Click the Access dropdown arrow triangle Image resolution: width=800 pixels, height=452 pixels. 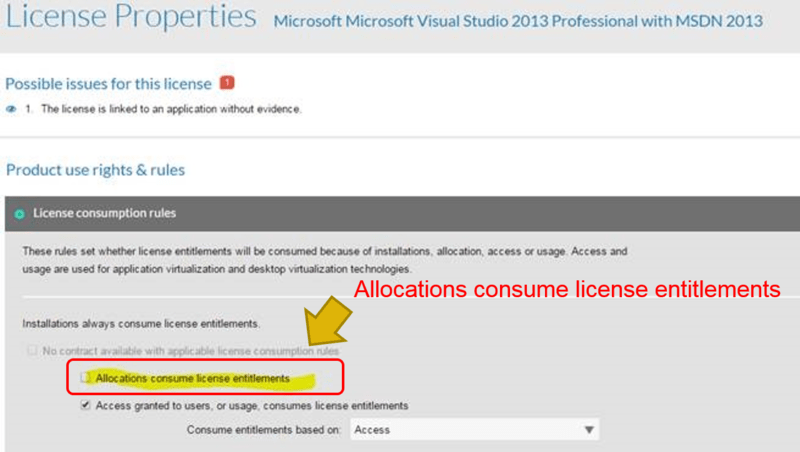(588, 430)
